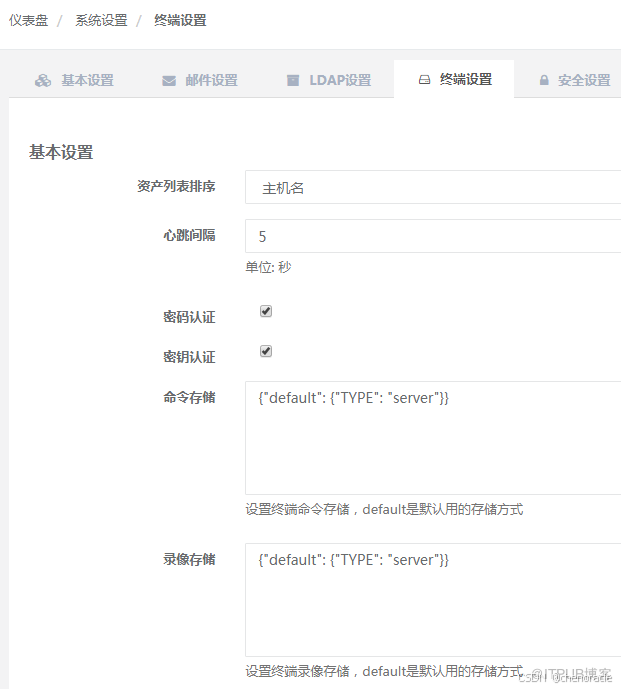Open 系统设置 breadcrumb link
The height and width of the screenshot is (689, 621).
101,20
